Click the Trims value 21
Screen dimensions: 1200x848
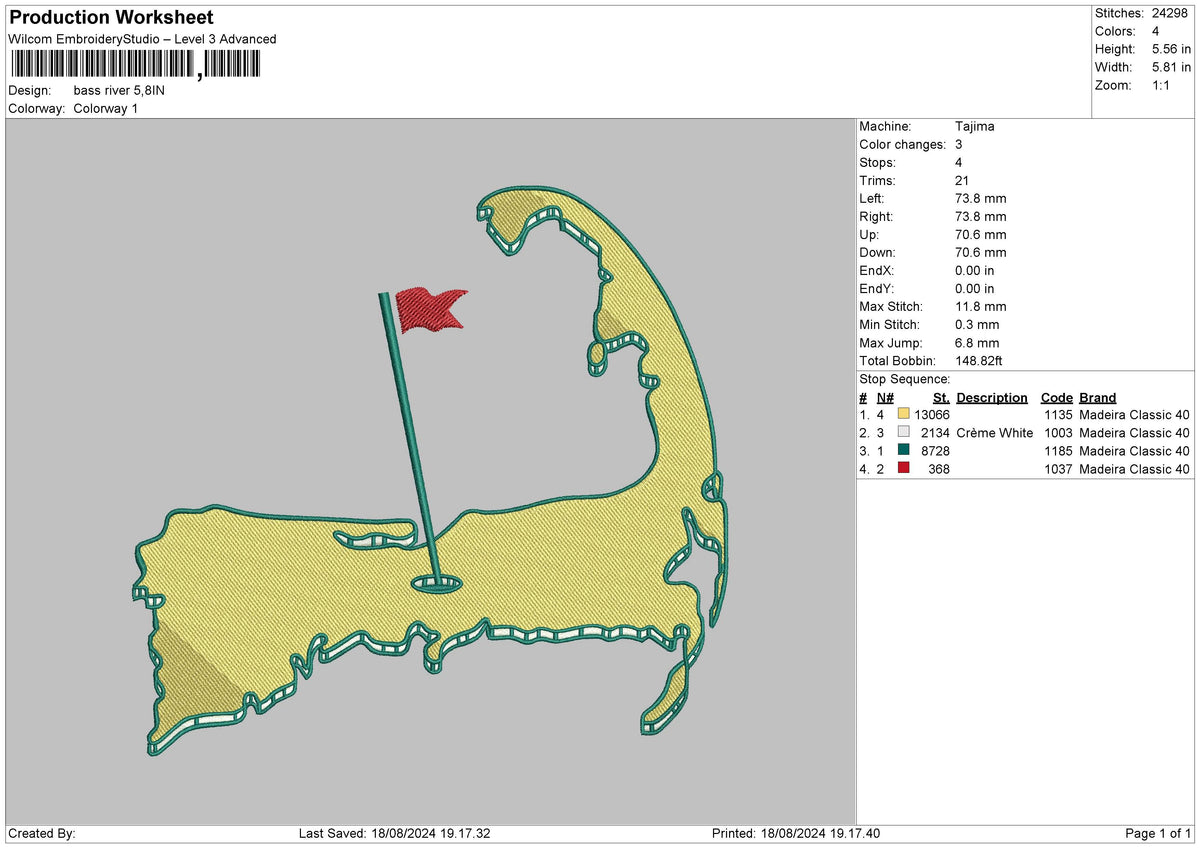(x=963, y=180)
